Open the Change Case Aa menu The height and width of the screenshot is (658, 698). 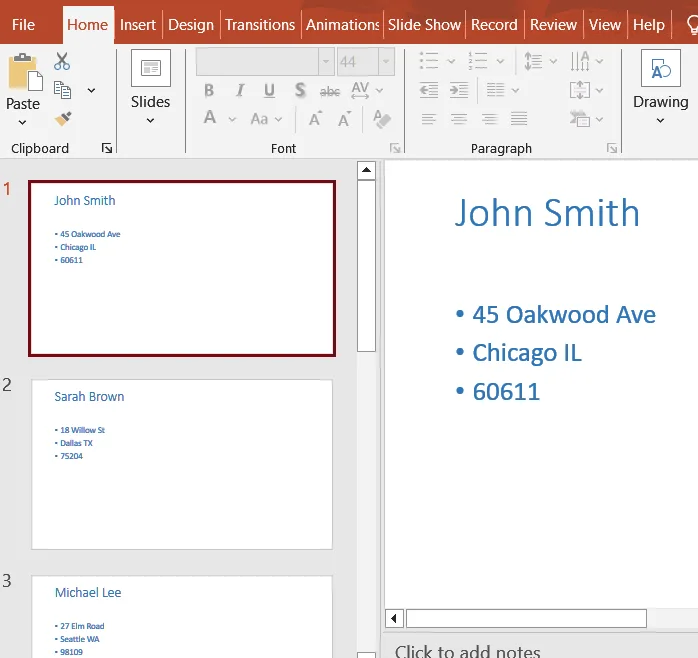[x=266, y=119]
